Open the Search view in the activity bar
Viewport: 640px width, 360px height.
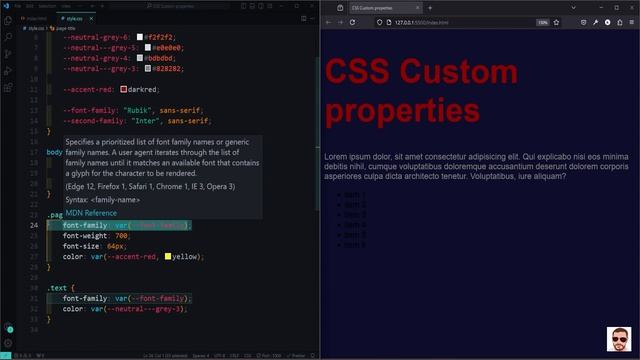pyautogui.click(x=8, y=37)
